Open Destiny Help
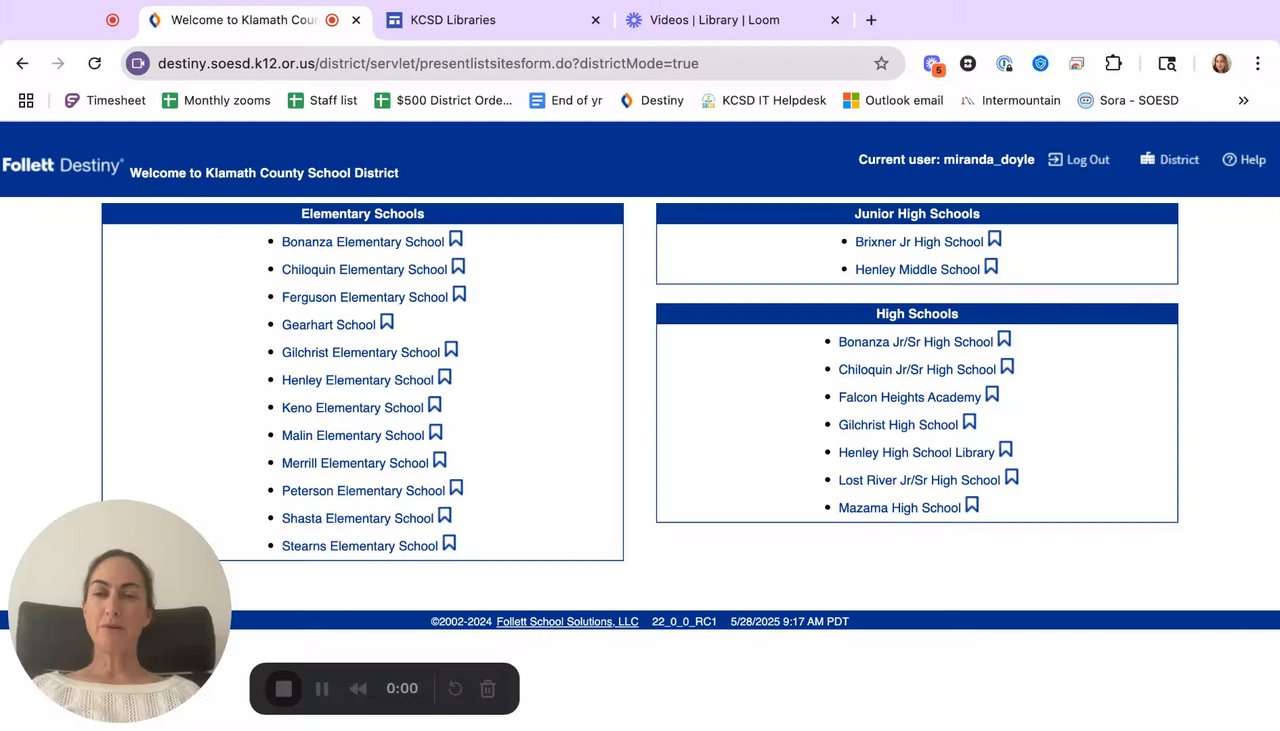The height and width of the screenshot is (731, 1280). pyautogui.click(x=1244, y=160)
